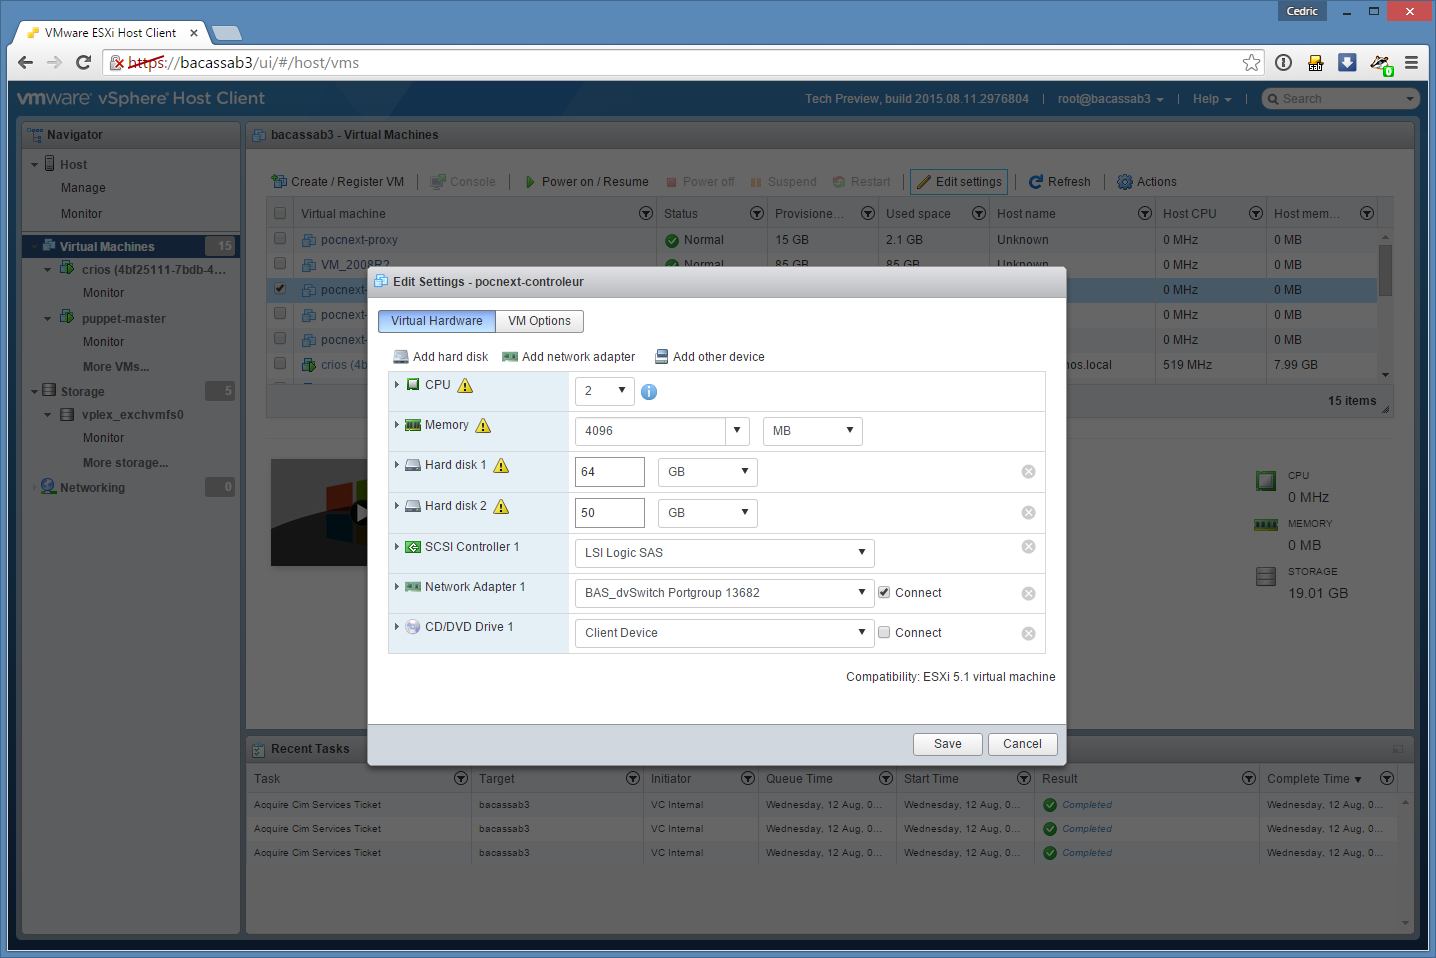Click the CPU info icon

649,392
